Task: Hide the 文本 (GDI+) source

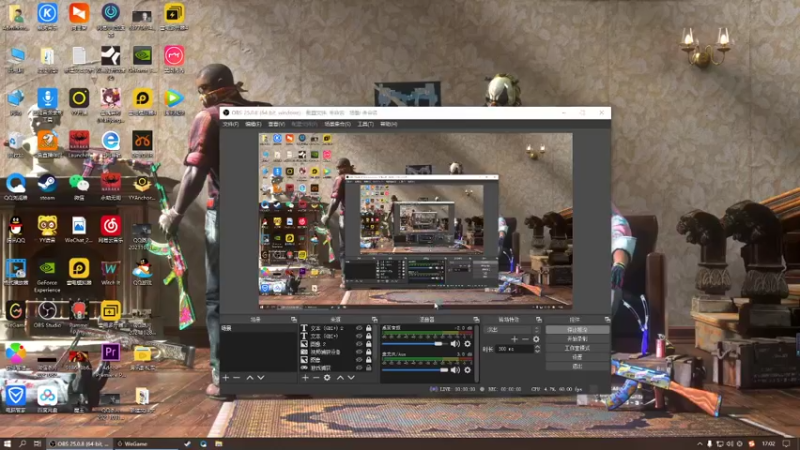Action: tap(359, 336)
